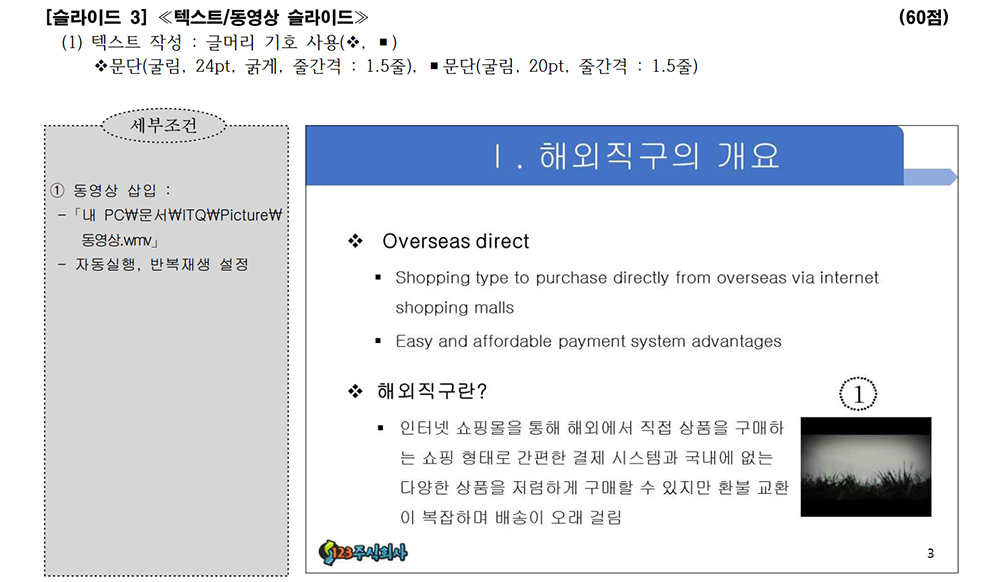Image resolution: width=1000 pixels, height=582 pixels.
Task: Select the '해외직구란?' heading text
Action: tap(432, 391)
